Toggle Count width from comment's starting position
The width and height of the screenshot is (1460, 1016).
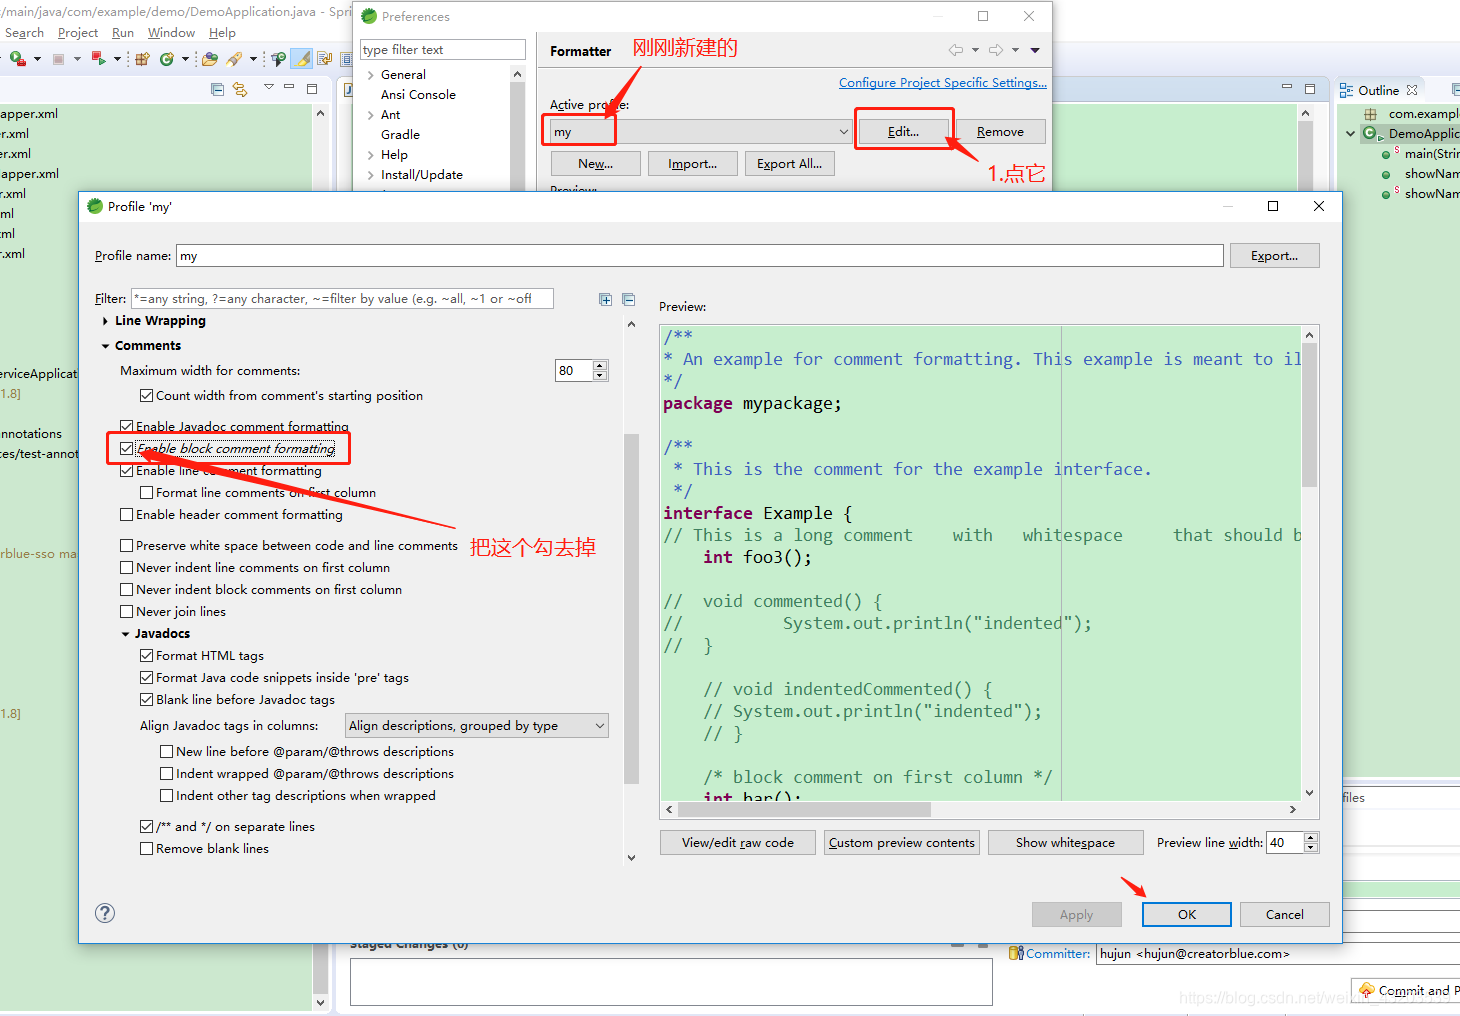click(x=146, y=396)
